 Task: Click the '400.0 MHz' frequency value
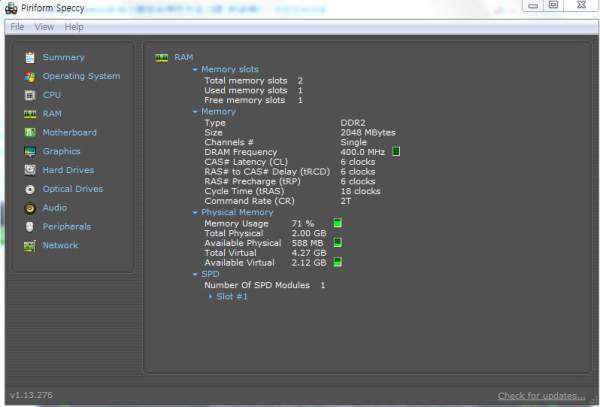[362, 152]
